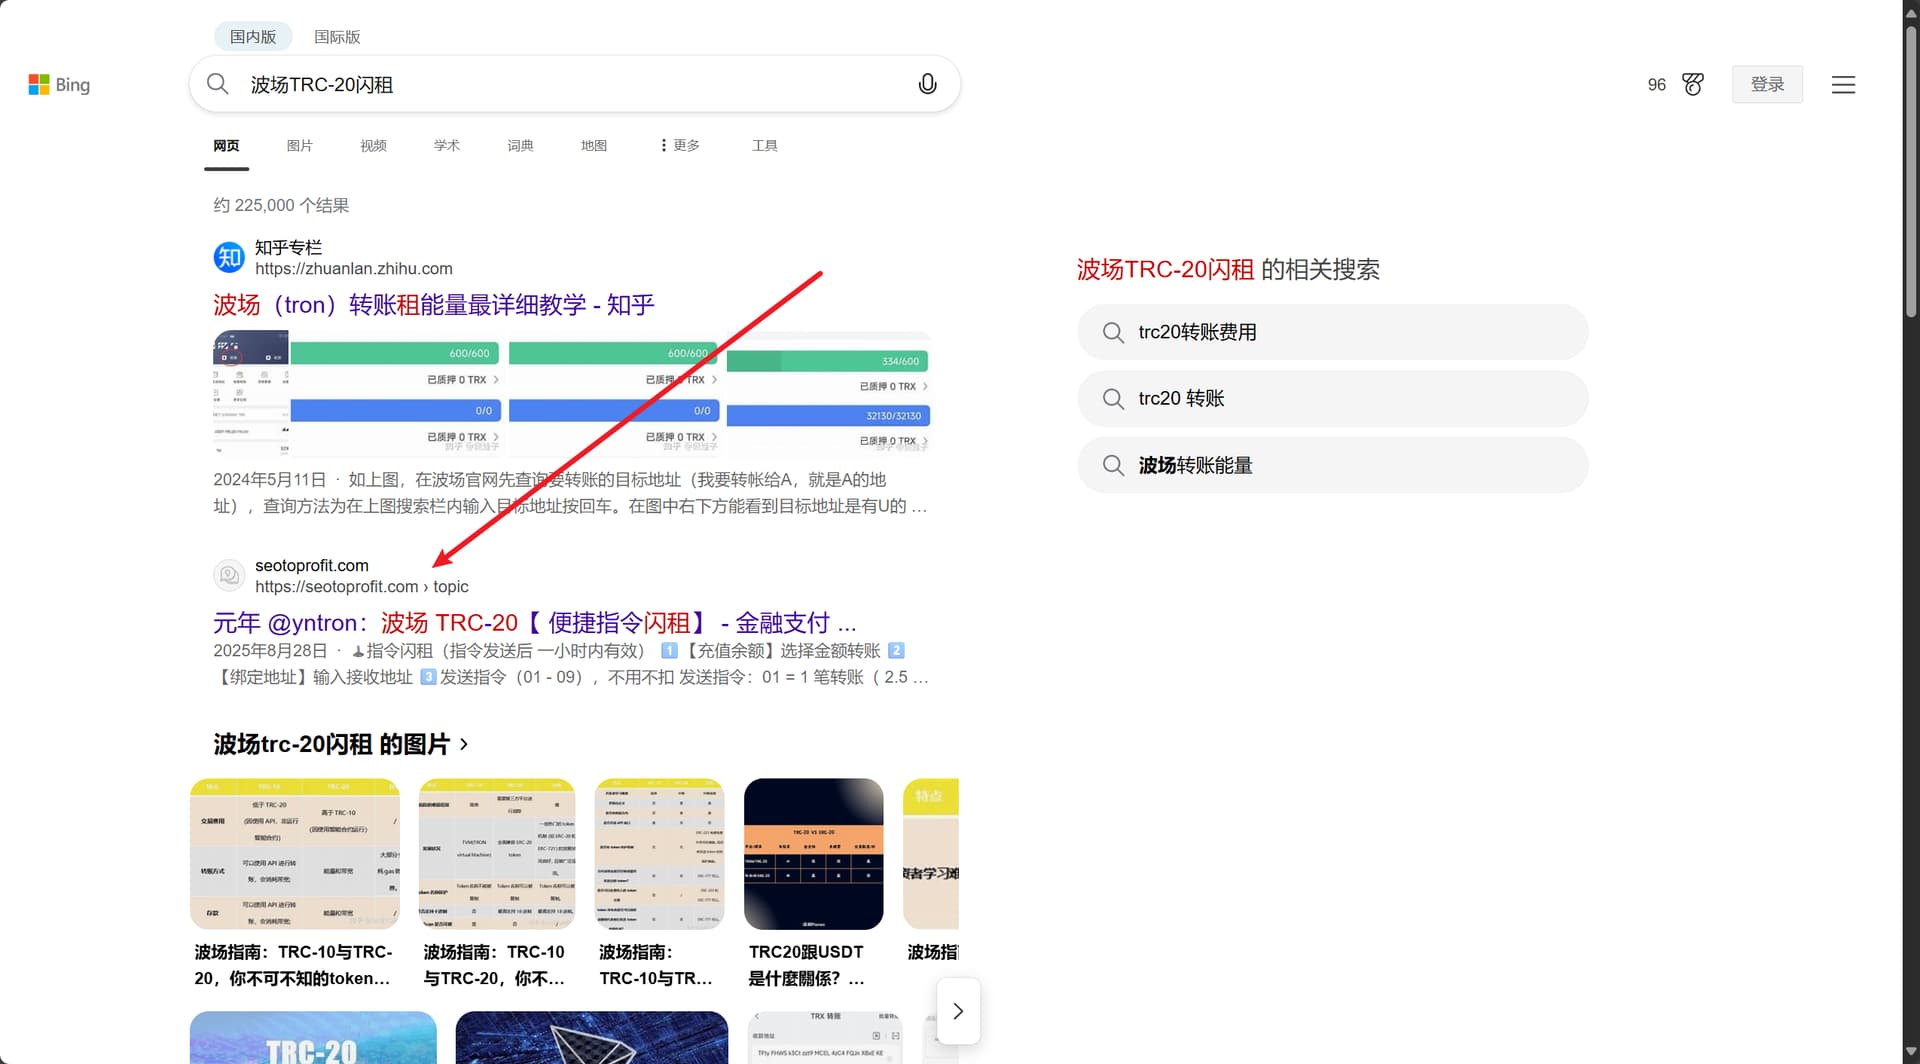Switch to 国内版 search mode
The width and height of the screenshot is (1920, 1064).
pyautogui.click(x=252, y=37)
